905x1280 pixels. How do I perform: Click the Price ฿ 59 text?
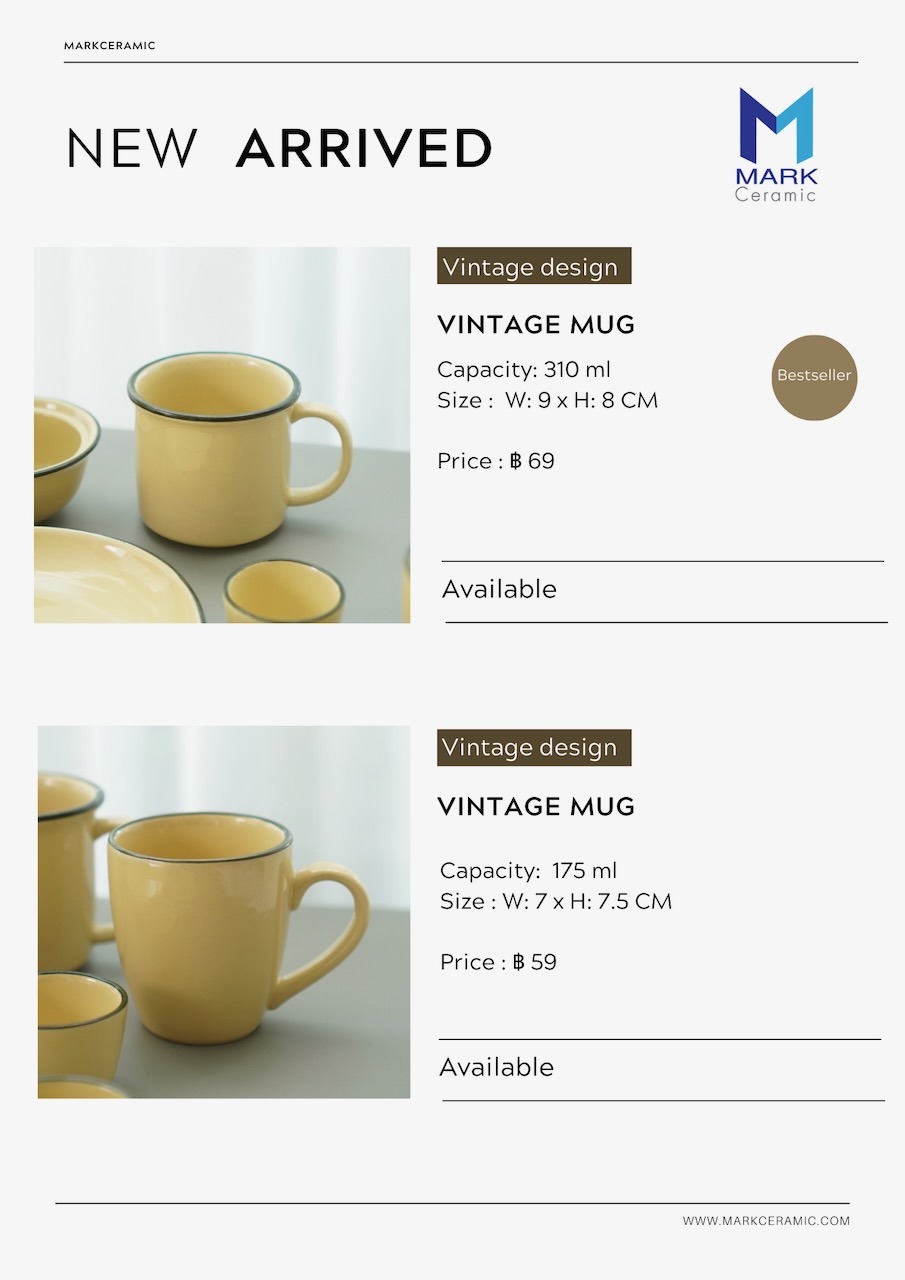(498, 962)
